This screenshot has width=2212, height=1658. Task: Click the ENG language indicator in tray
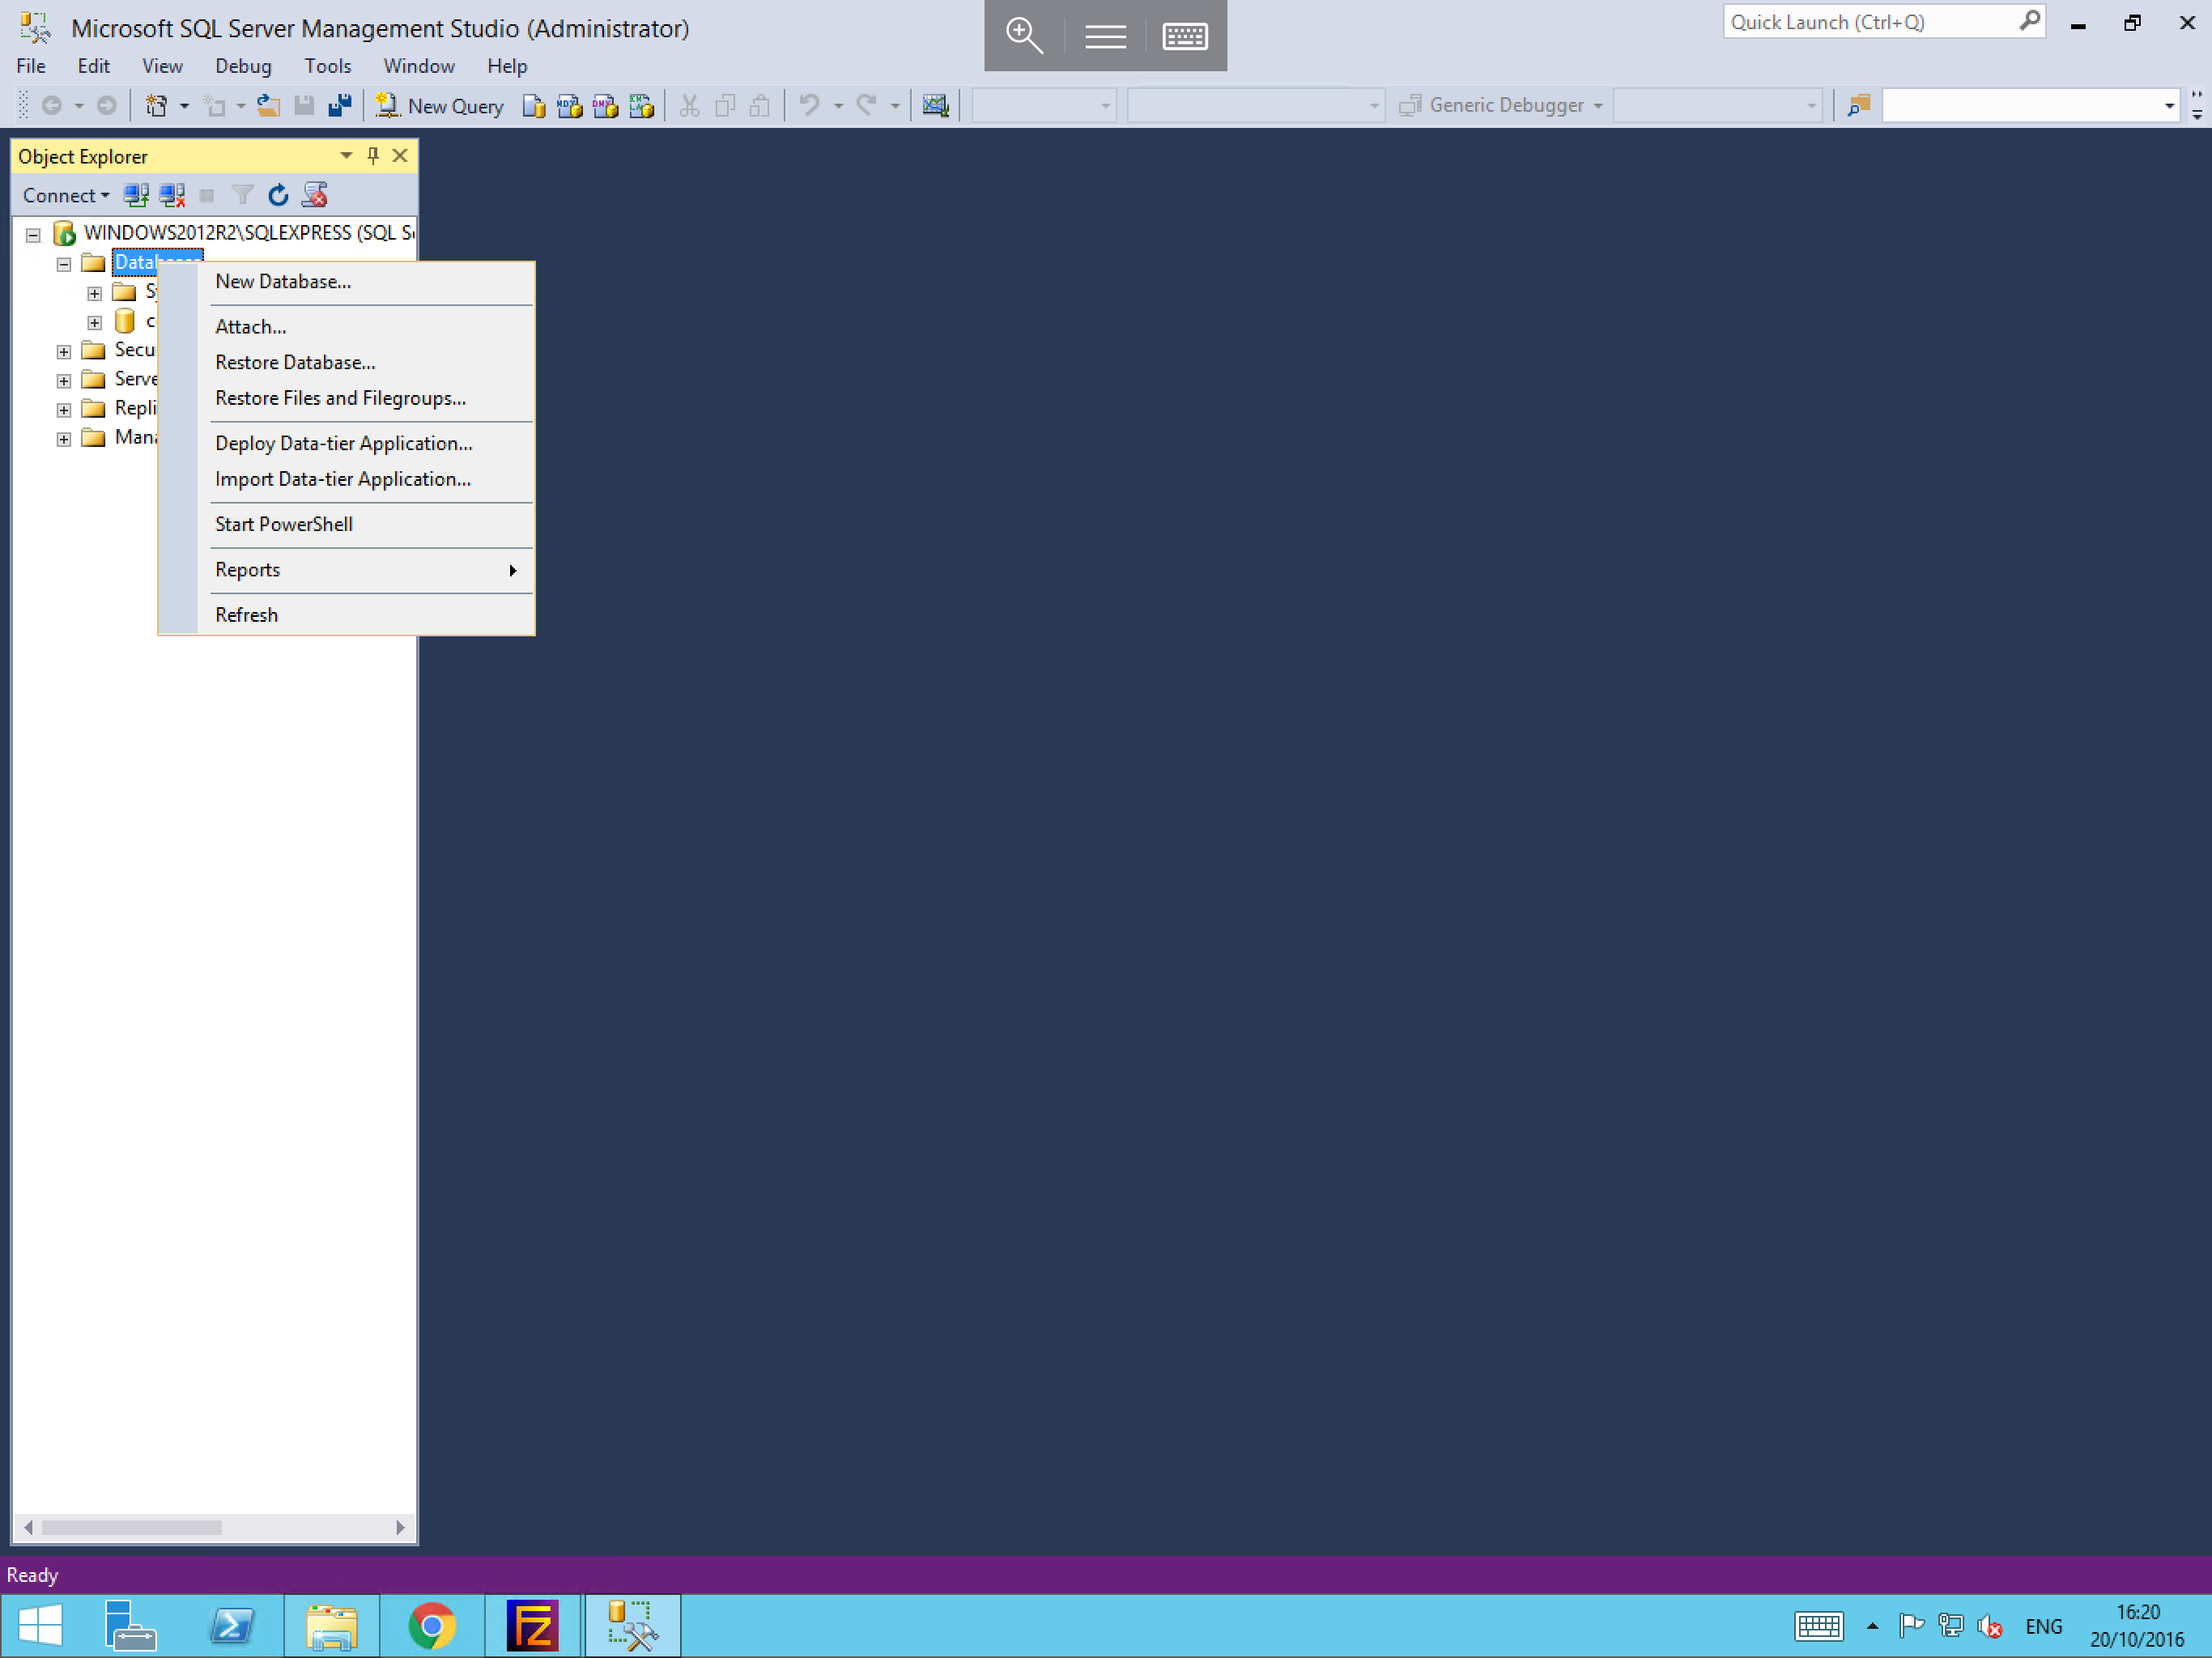(2043, 1626)
